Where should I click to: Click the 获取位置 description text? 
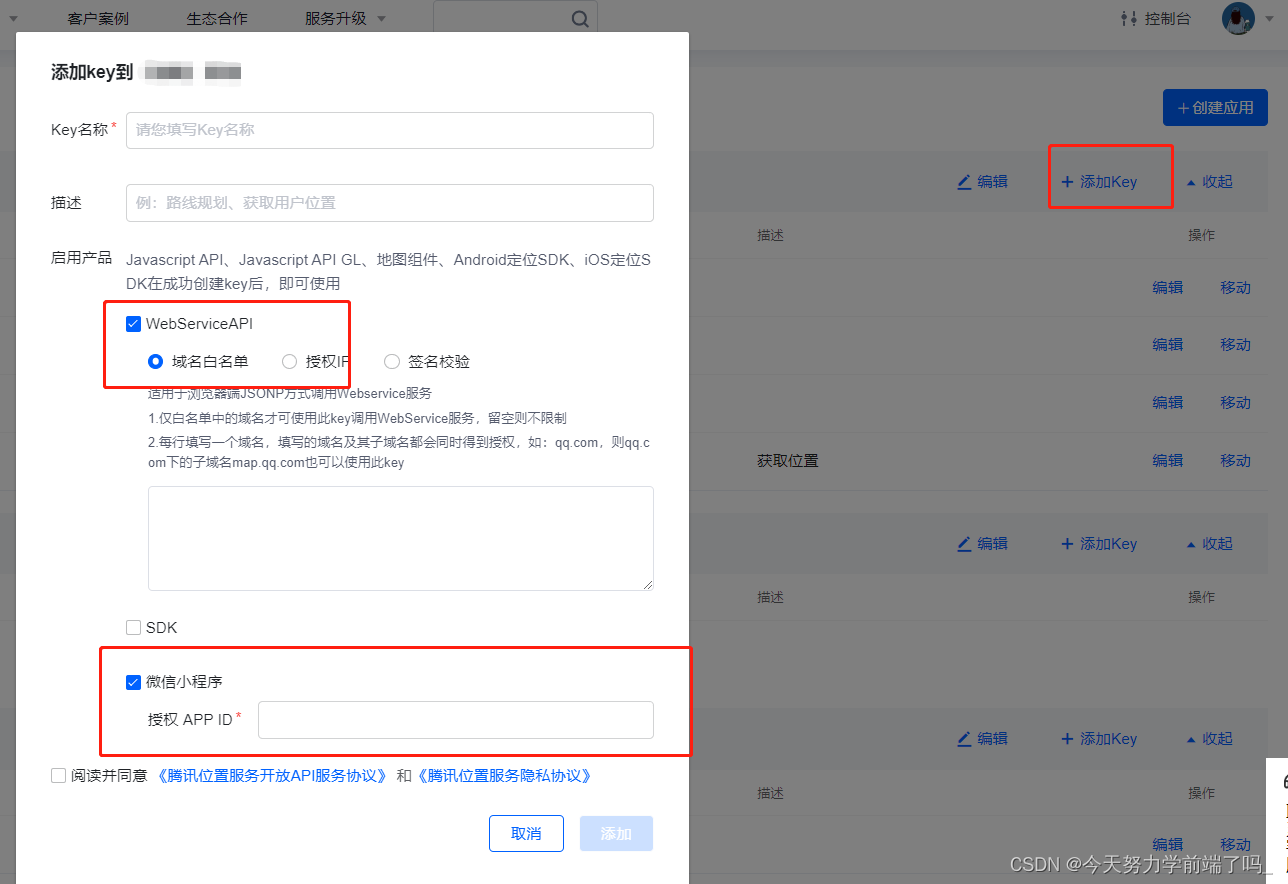[788, 461]
